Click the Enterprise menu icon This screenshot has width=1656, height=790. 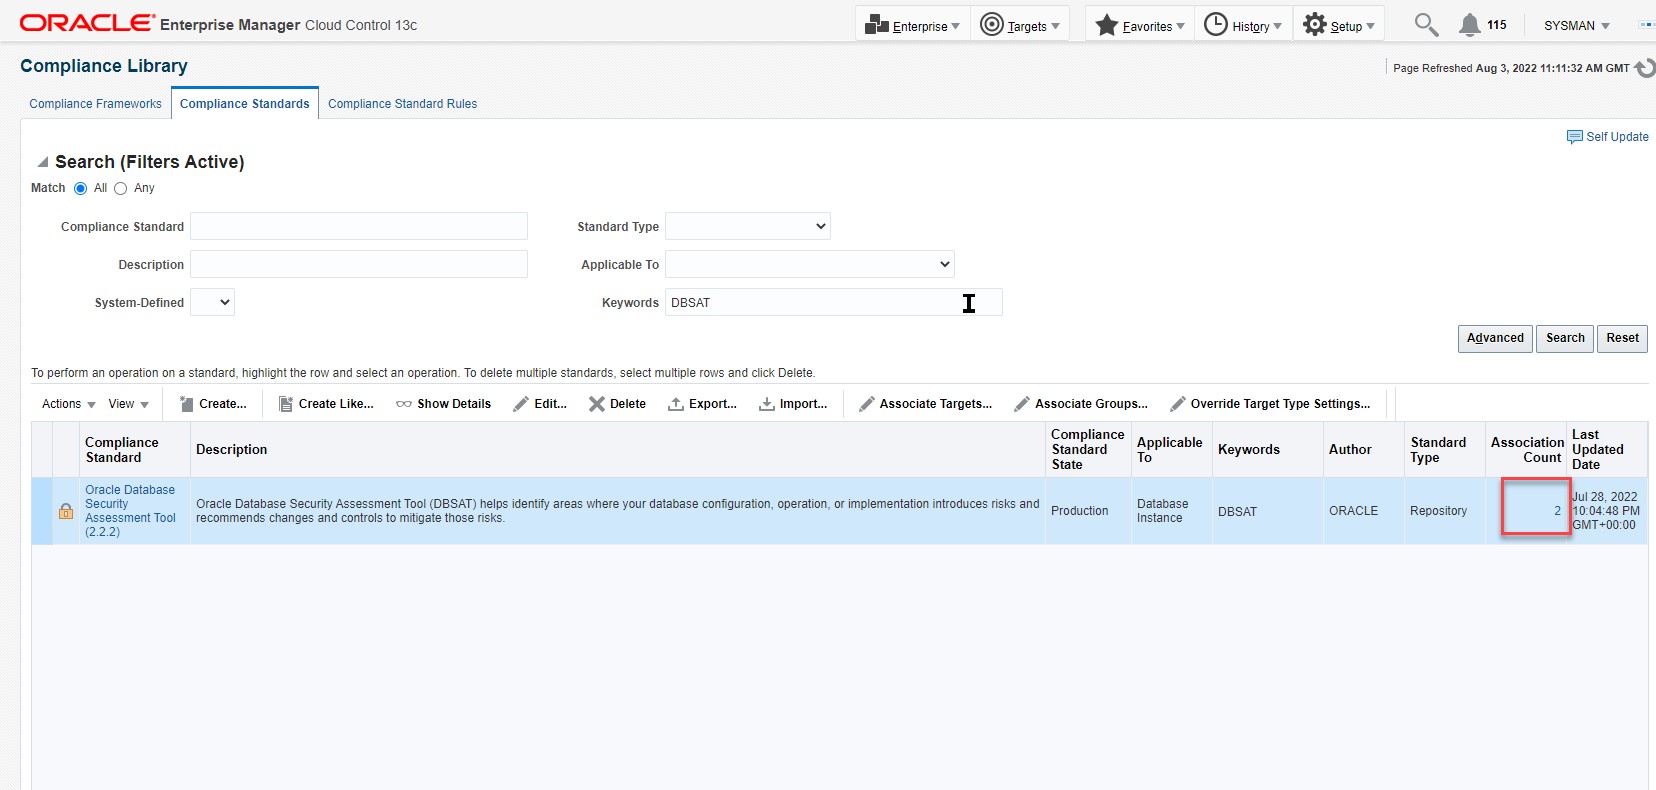tap(877, 25)
